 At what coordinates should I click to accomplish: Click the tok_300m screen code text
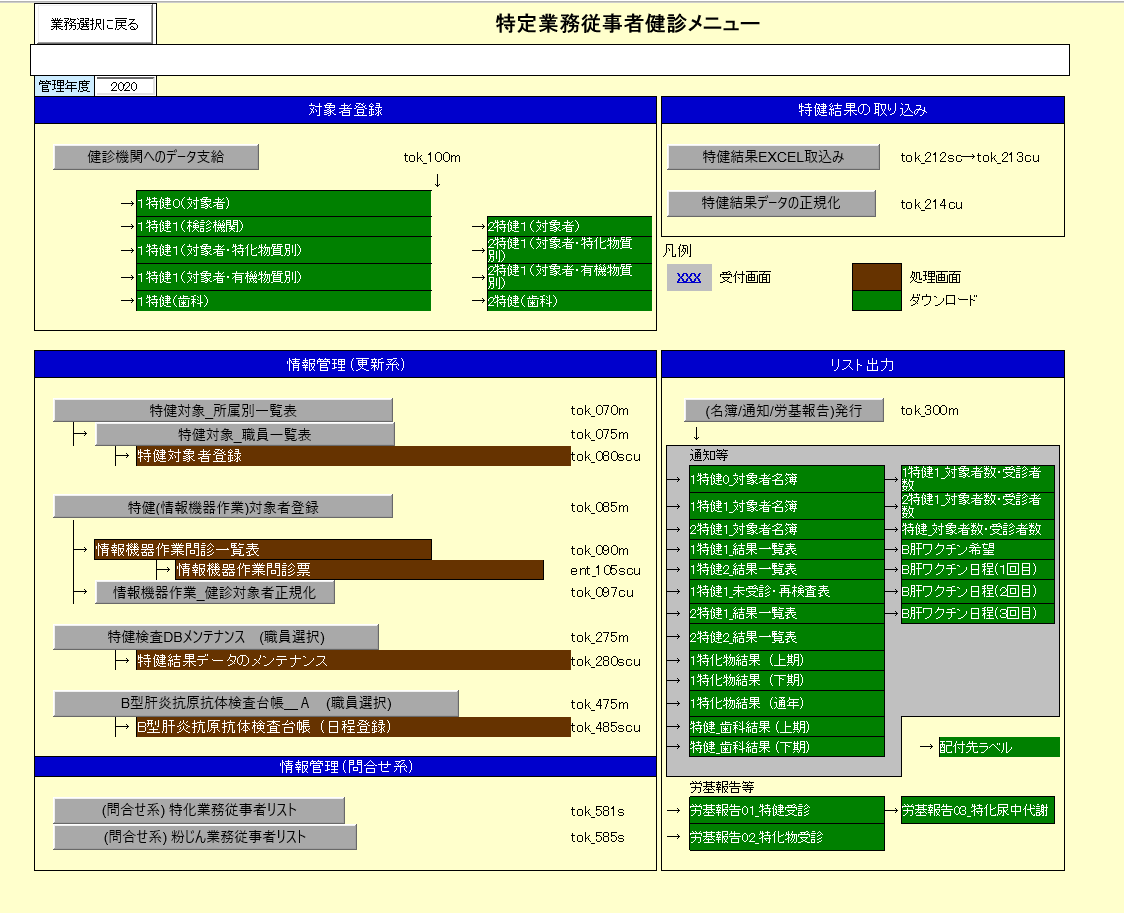pyautogui.click(x=930, y=411)
